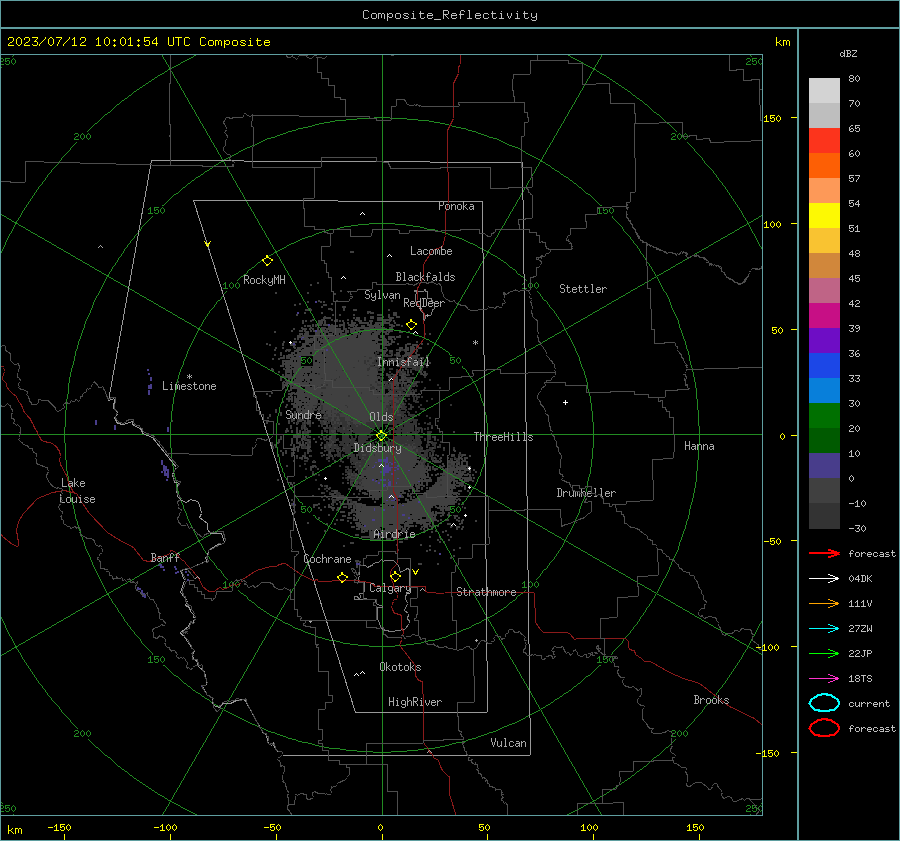The width and height of the screenshot is (900, 841).
Task: Click the 2023/07/12 10:01:54 UTC Composite timestamp
Action: (x=138, y=42)
